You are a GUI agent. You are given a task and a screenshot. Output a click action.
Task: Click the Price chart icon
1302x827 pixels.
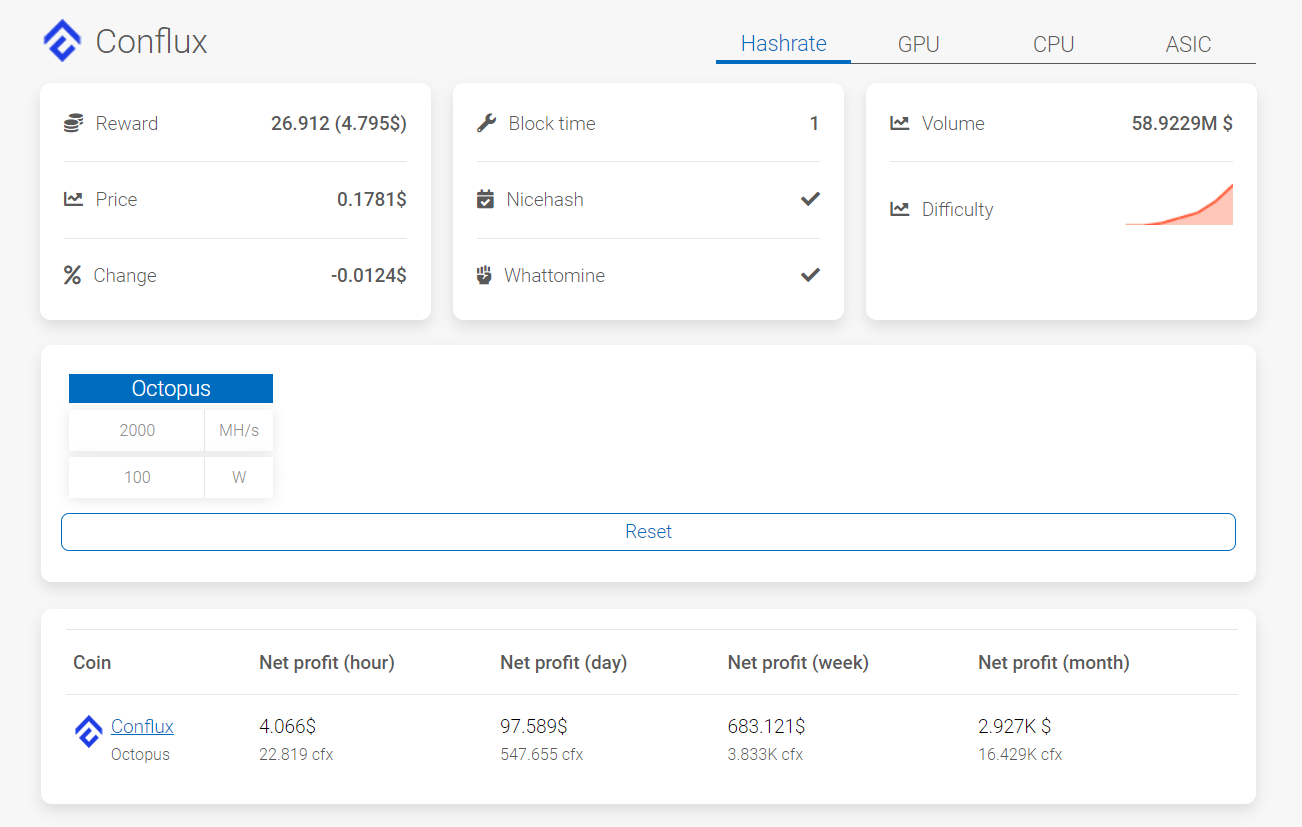click(x=73, y=199)
